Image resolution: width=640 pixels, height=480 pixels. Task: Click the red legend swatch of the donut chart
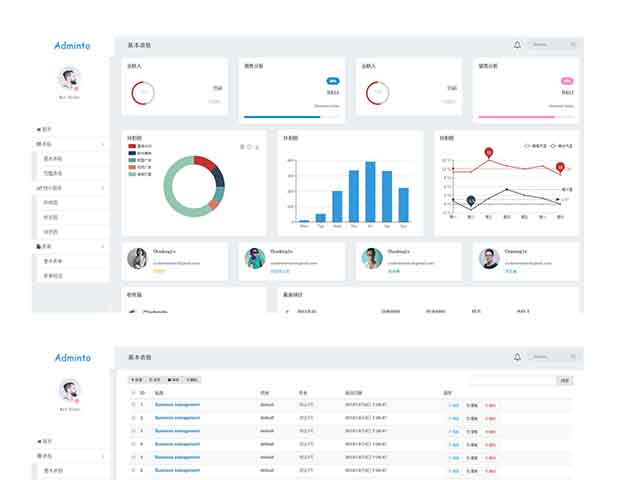(132, 146)
